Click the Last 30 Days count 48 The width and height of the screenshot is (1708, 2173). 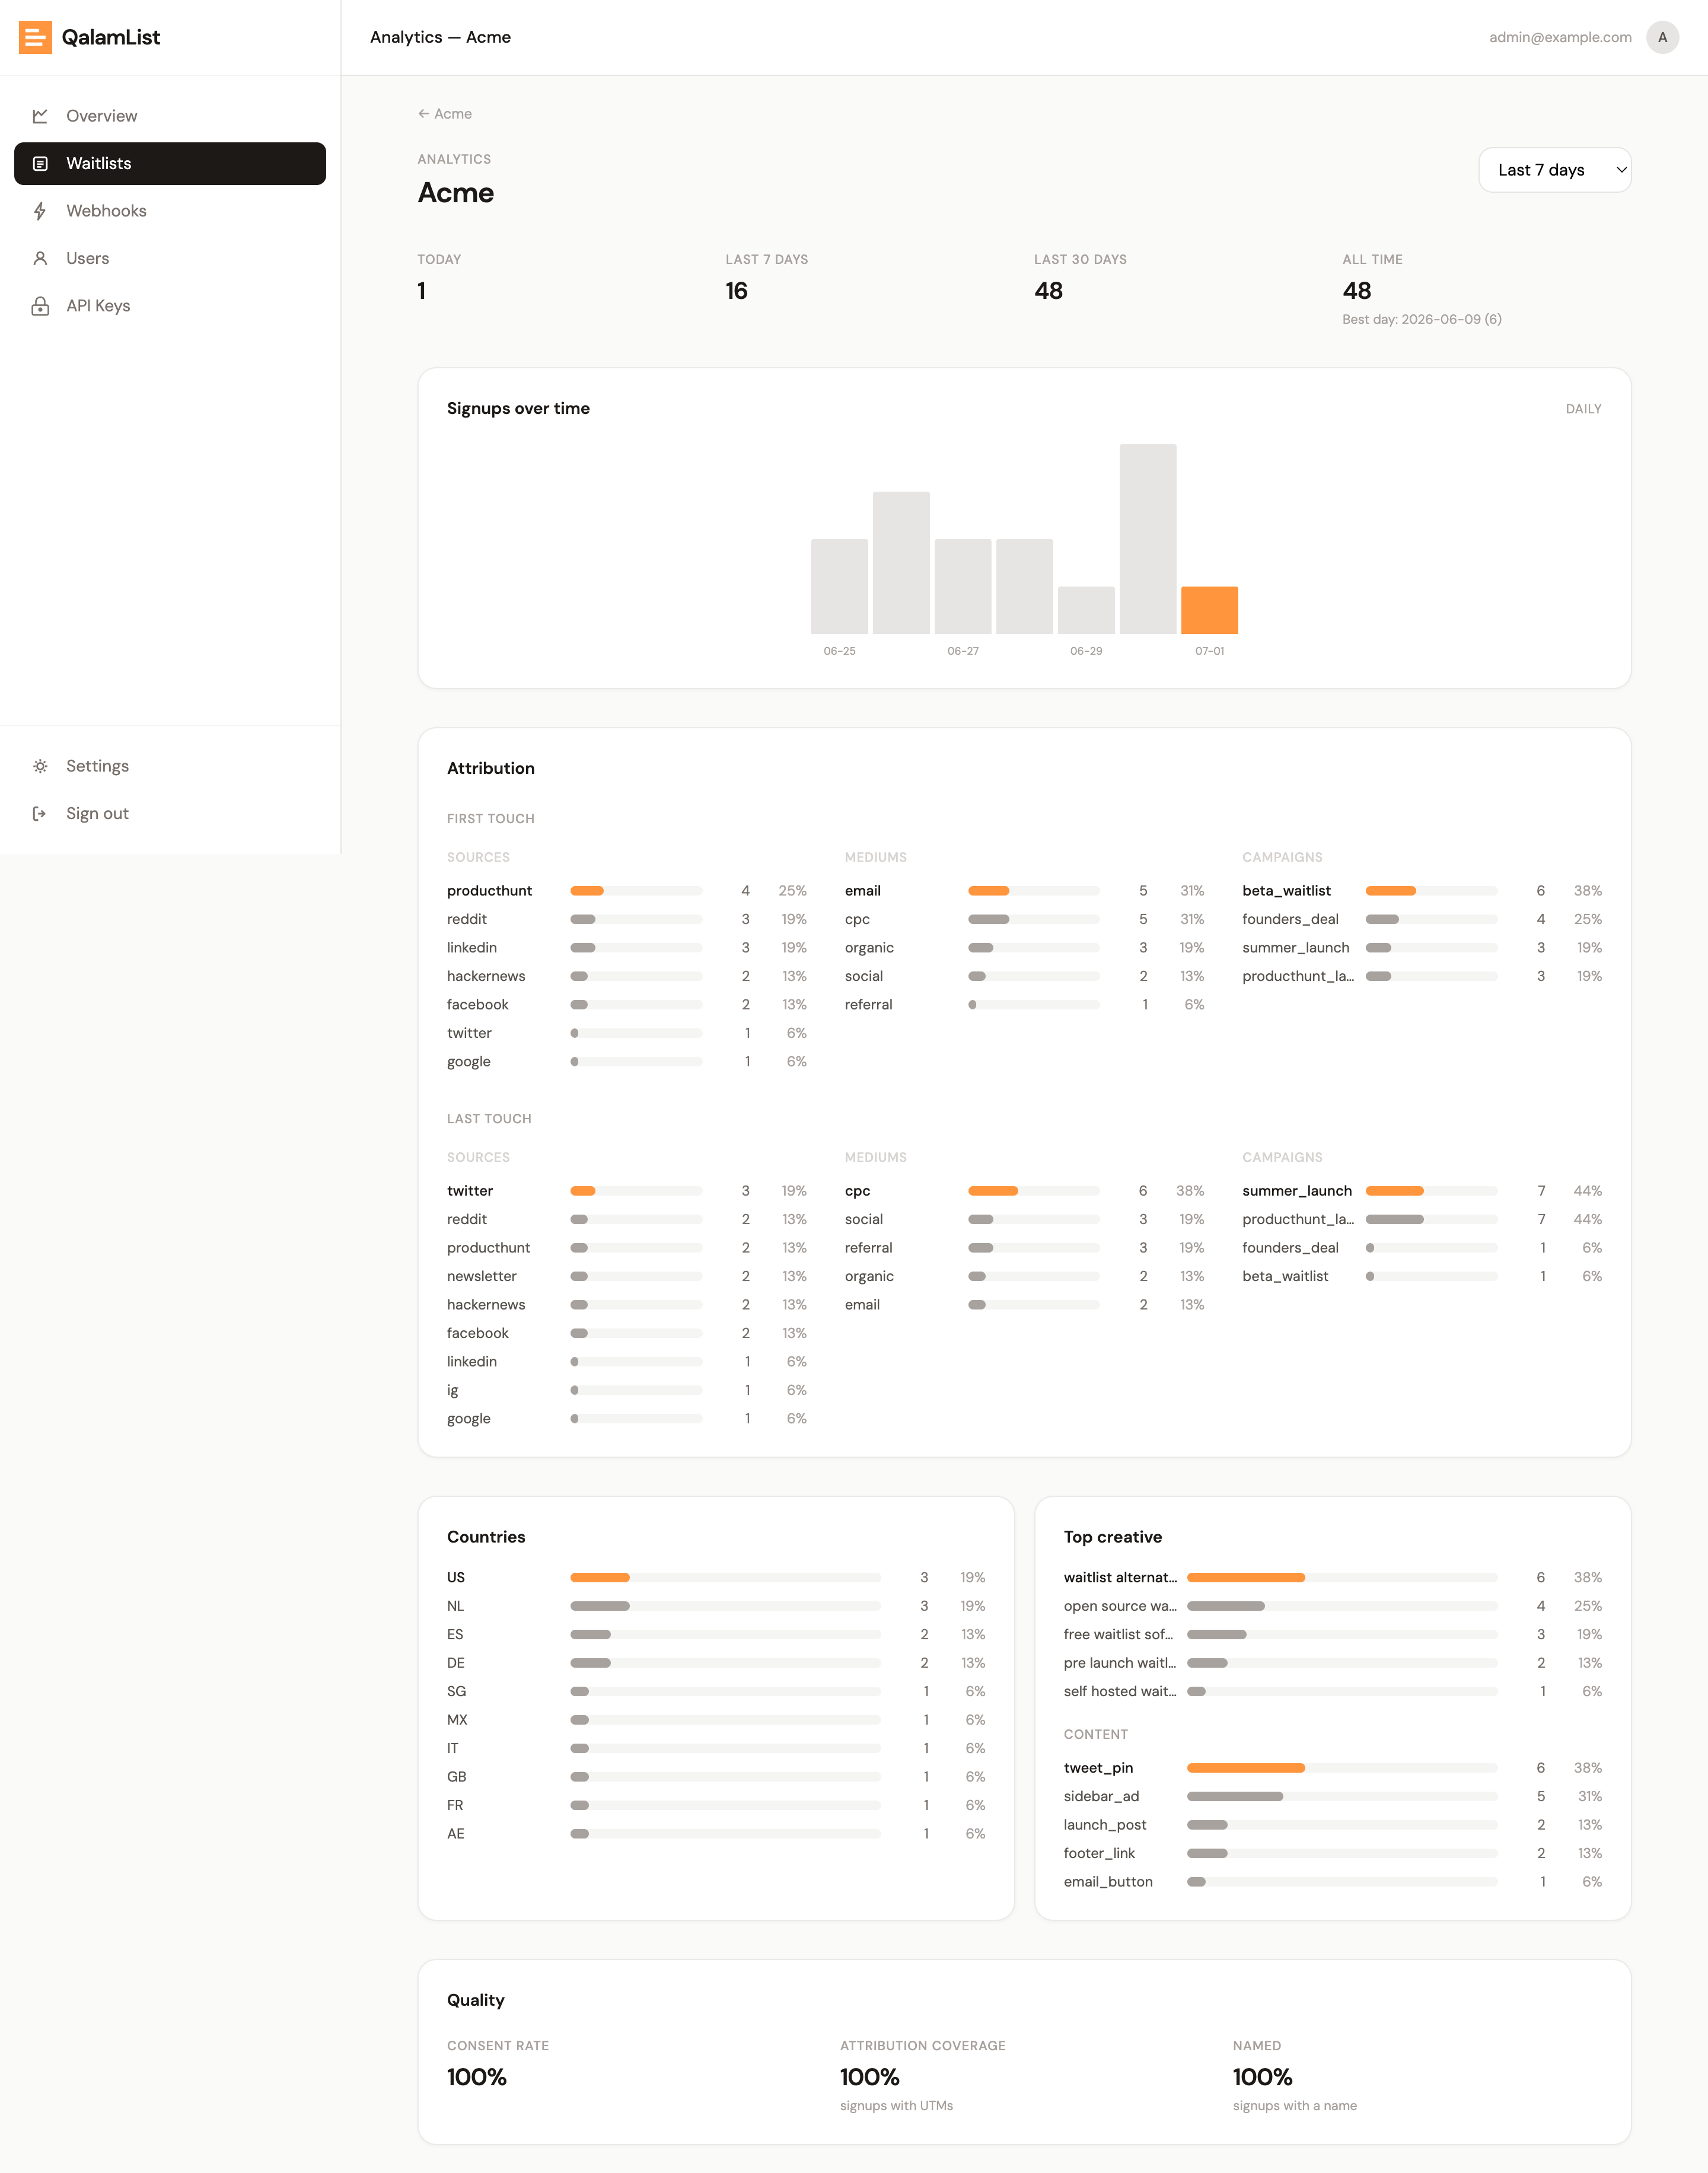(1048, 291)
